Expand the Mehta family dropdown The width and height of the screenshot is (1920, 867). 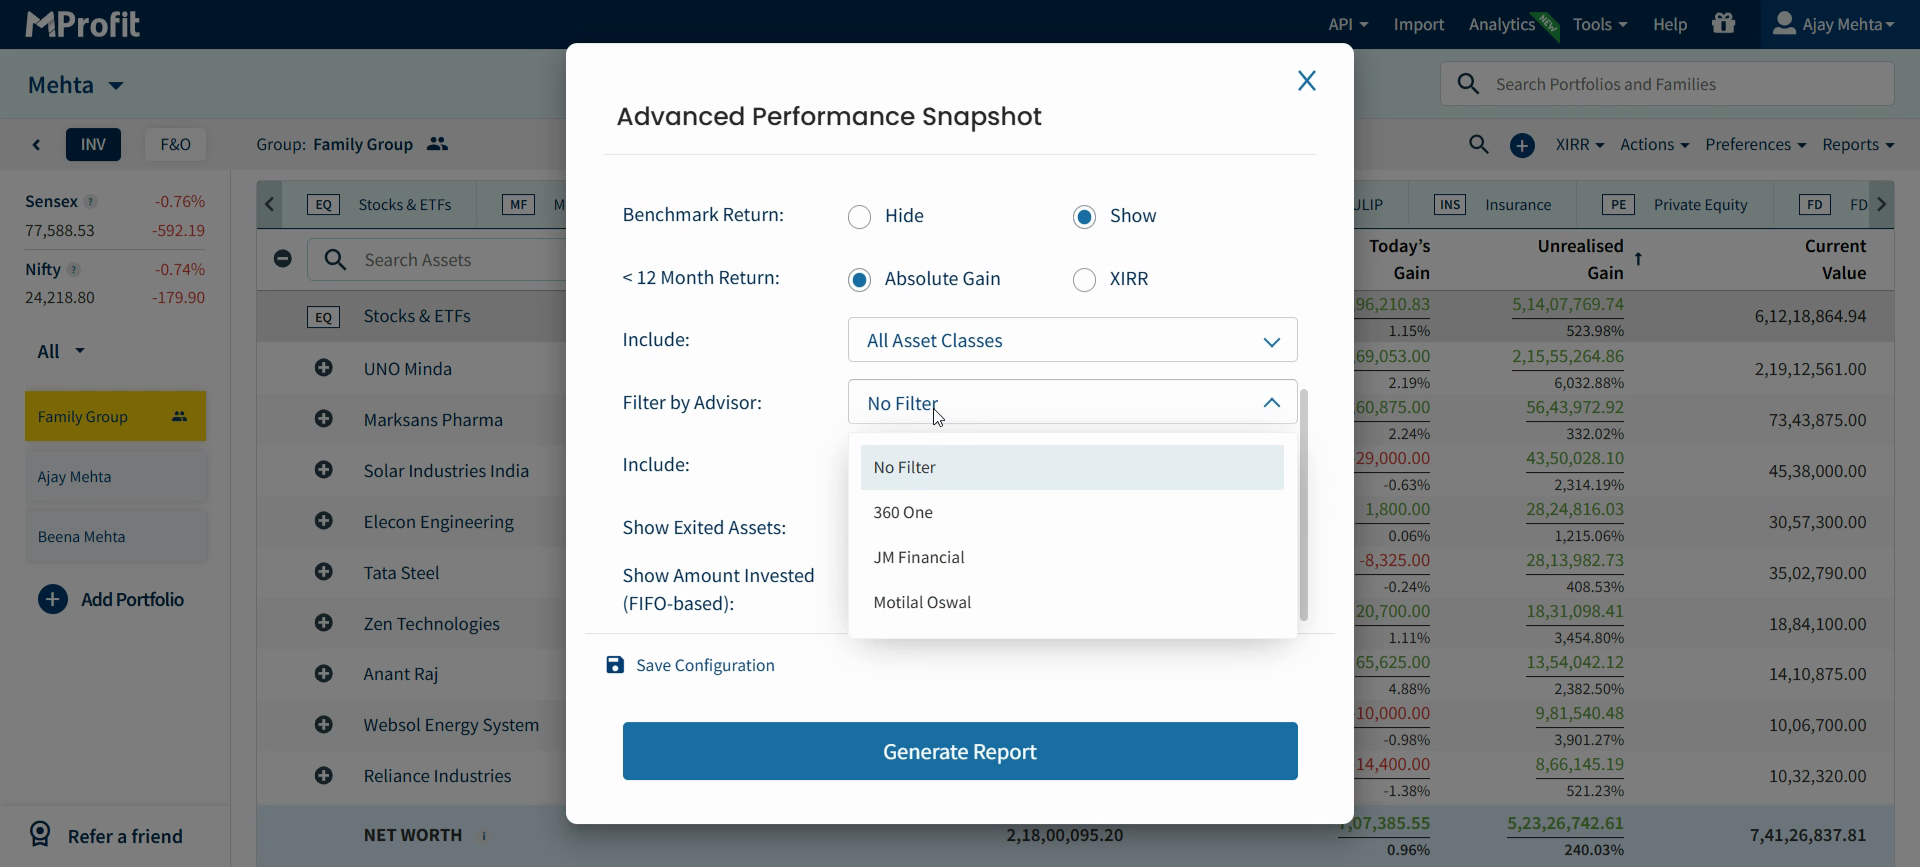(76, 85)
